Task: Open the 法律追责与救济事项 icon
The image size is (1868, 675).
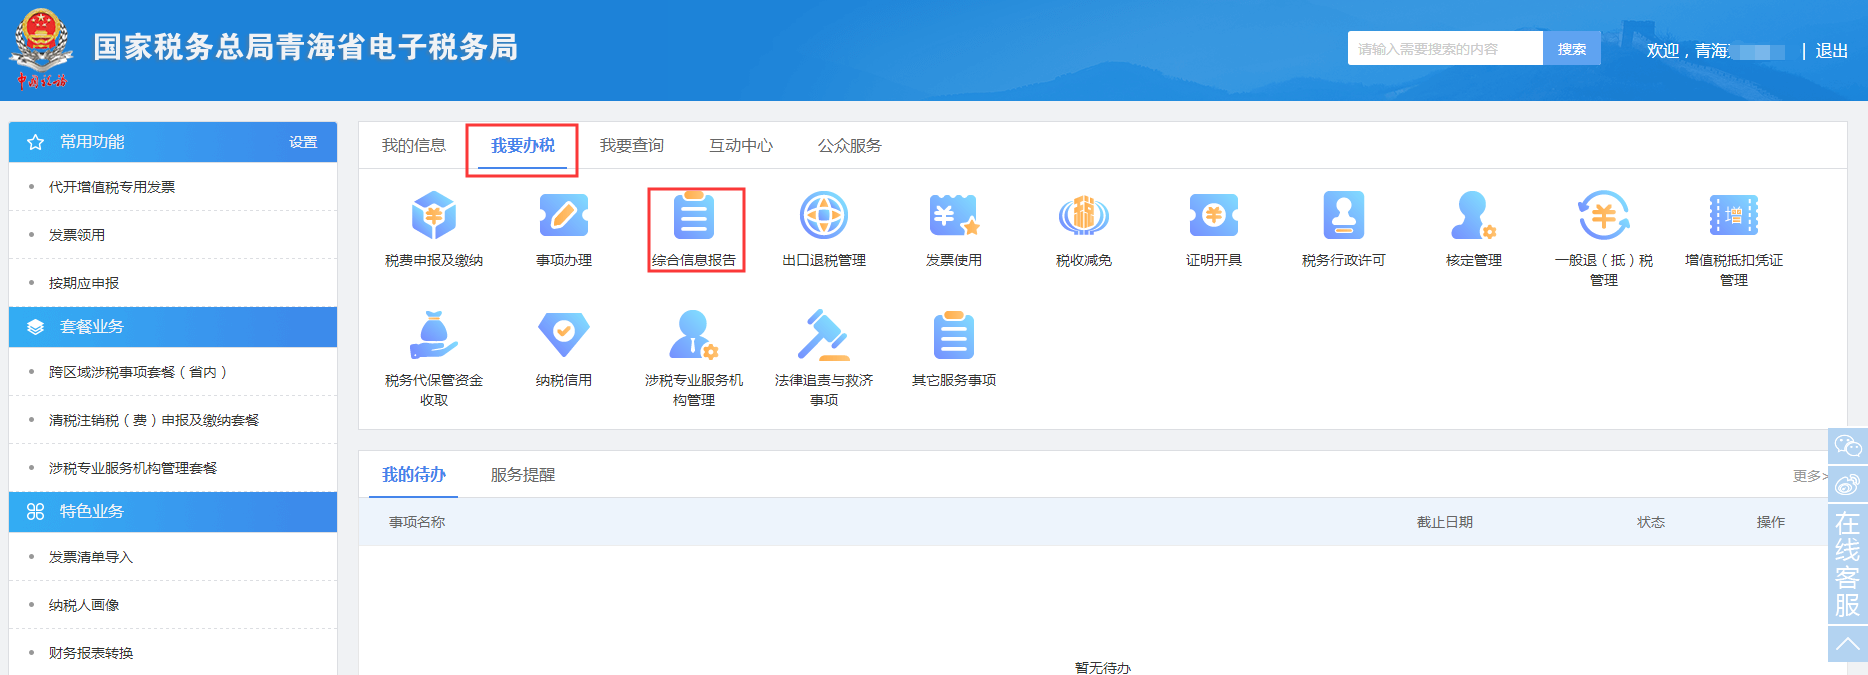Action: tap(824, 335)
